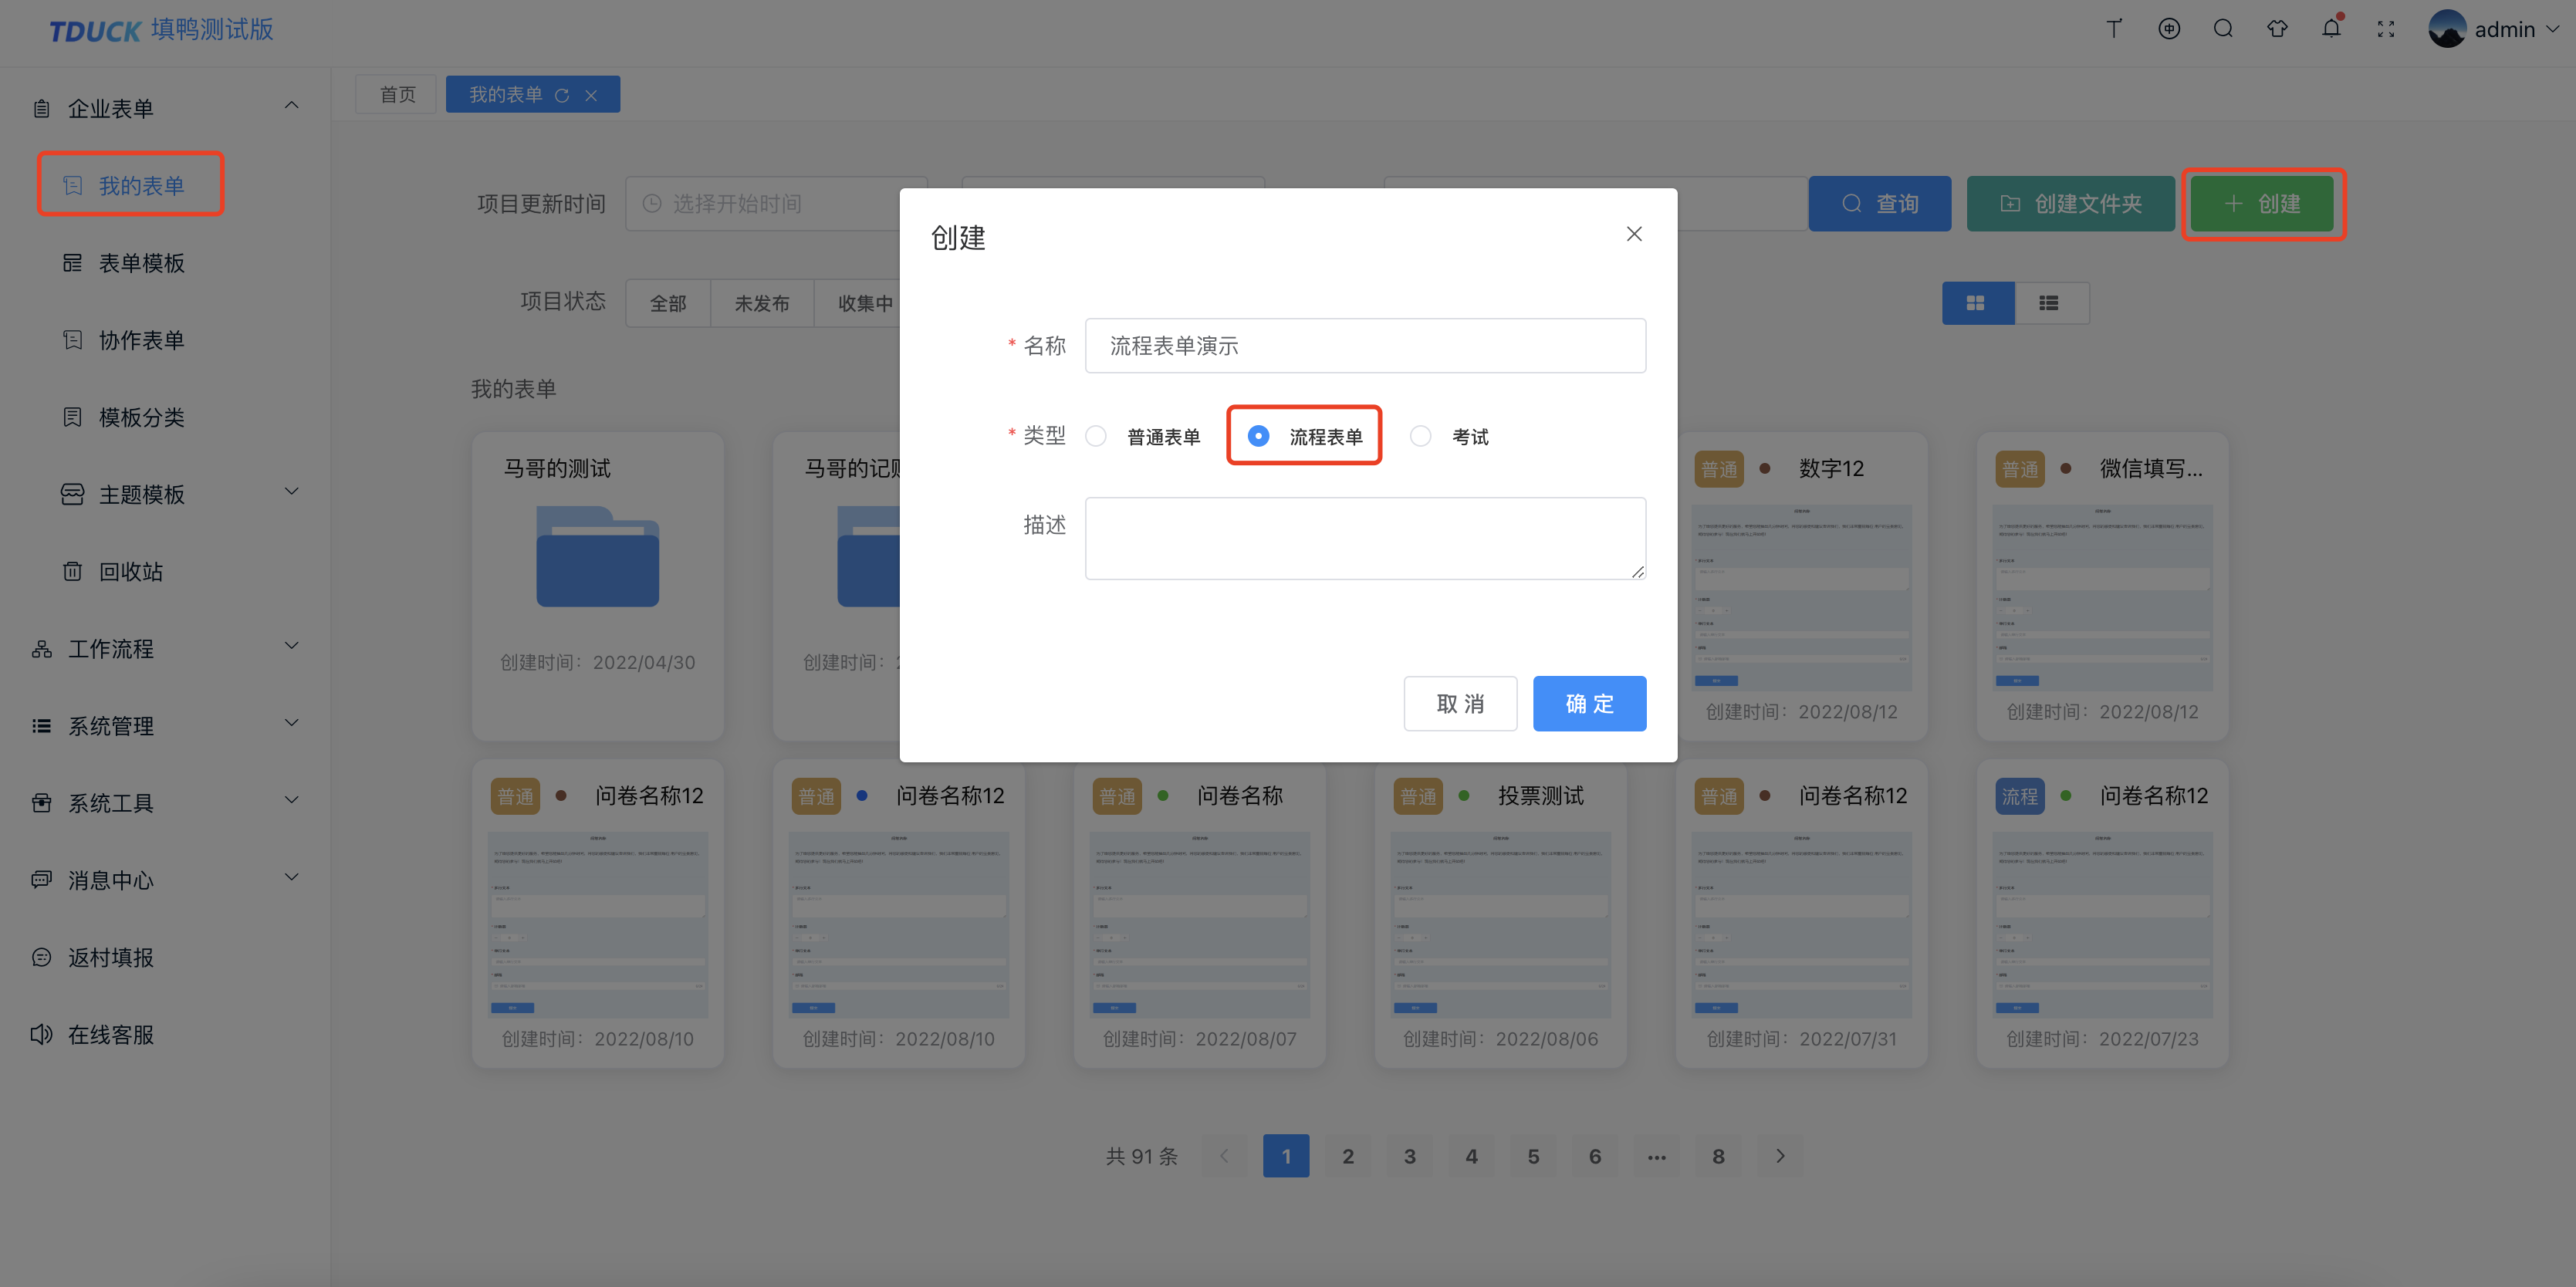Viewport: 2576px width, 1287px height.
Task: Refresh the 我的表单 tab icon
Action: (562, 95)
